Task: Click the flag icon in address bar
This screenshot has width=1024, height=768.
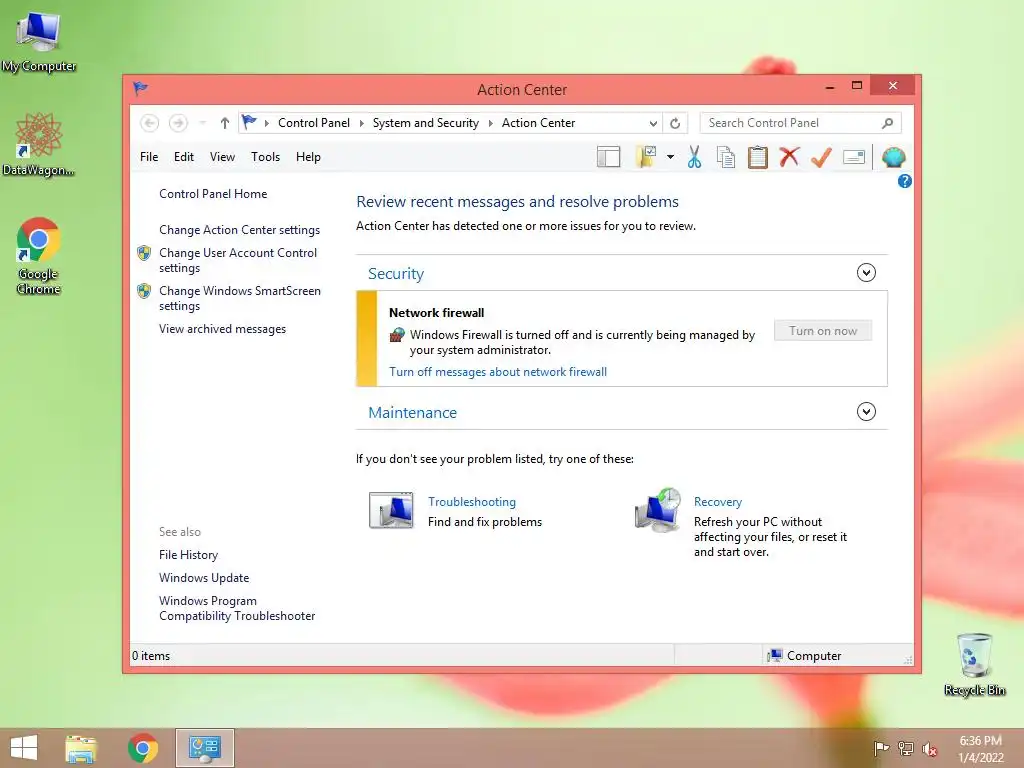Action: 249,122
